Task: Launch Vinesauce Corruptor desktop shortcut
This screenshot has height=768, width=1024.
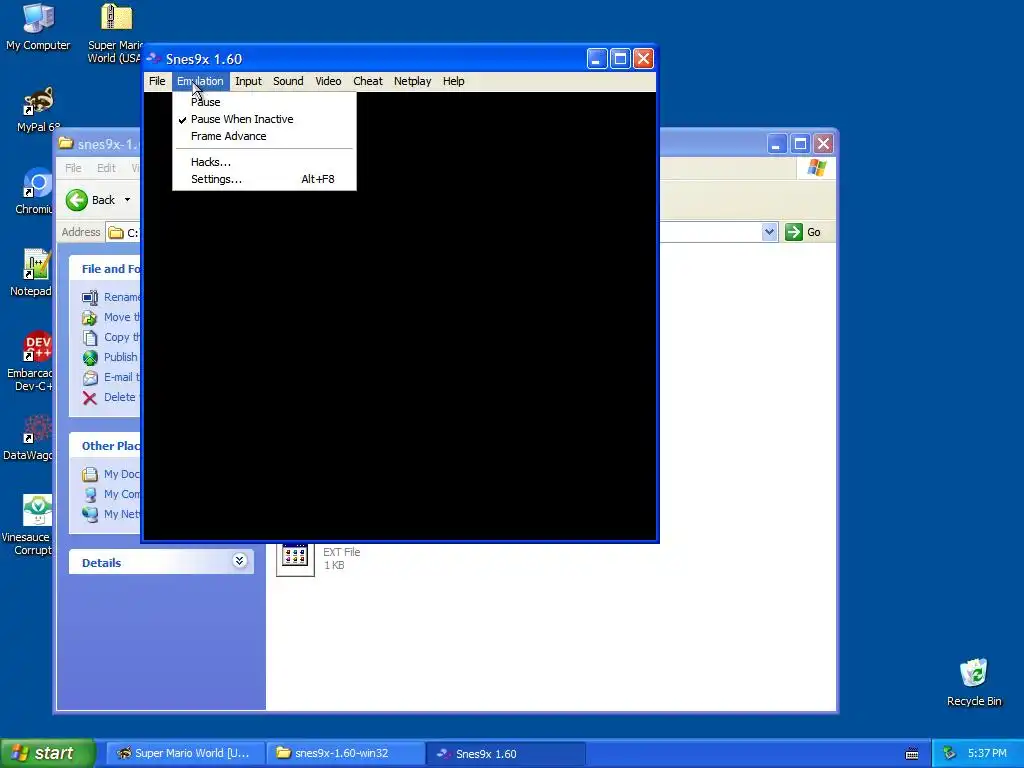Action: 29,524
